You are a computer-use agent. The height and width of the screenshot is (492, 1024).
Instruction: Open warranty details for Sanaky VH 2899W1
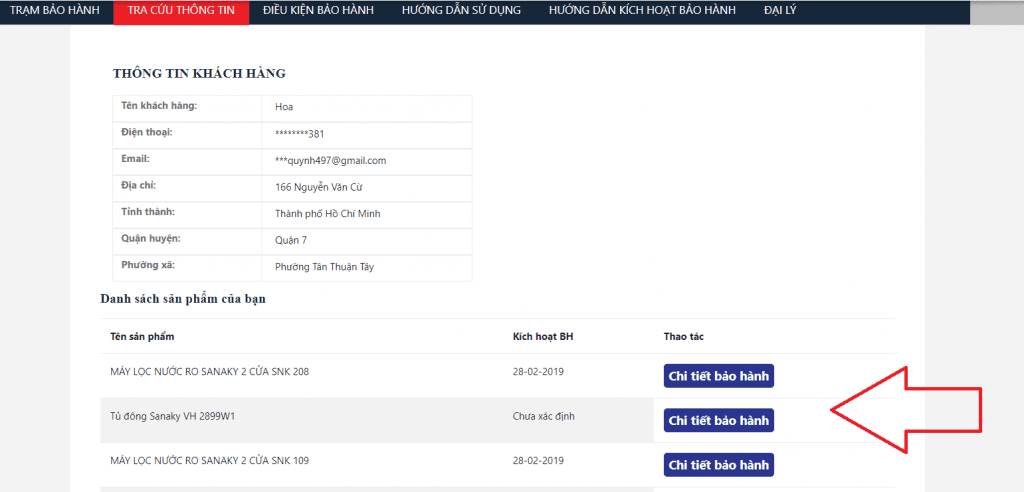tap(718, 420)
